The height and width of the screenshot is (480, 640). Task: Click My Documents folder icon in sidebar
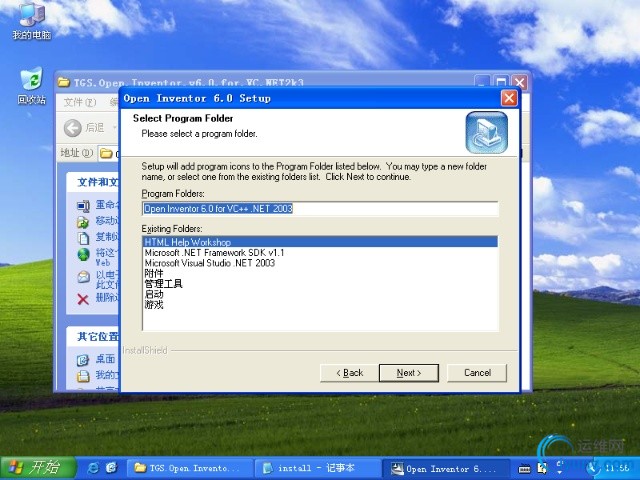[x=83, y=376]
